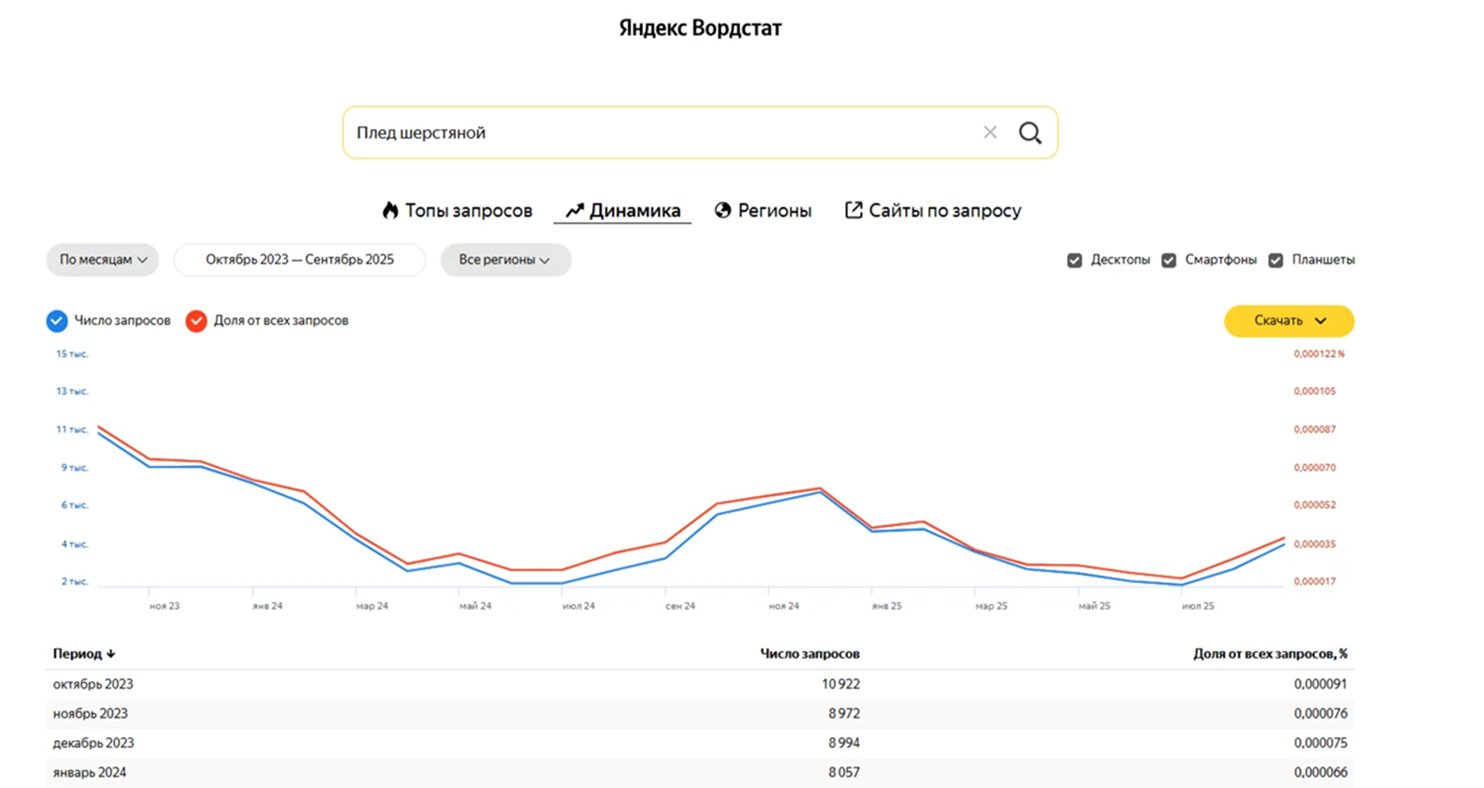The image size is (1484, 788).
Task: Toggle the Планшеты checkbox
Action: click(x=1276, y=260)
